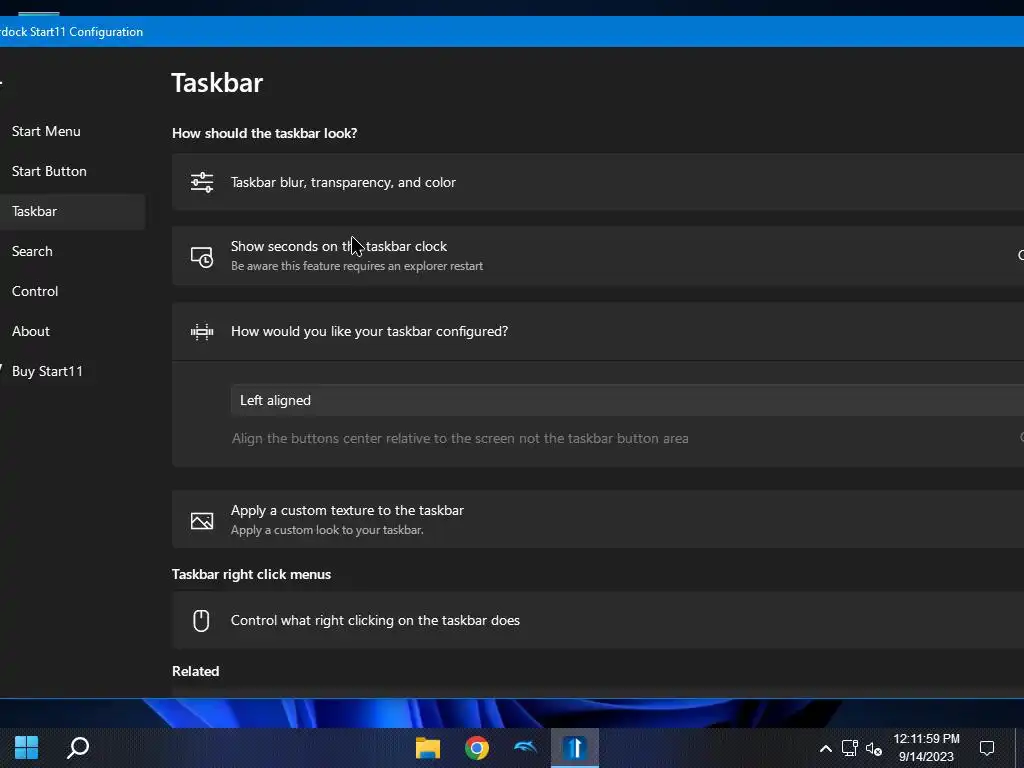Open the About section
This screenshot has height=768, width=1024.
[x=31, y=331]
